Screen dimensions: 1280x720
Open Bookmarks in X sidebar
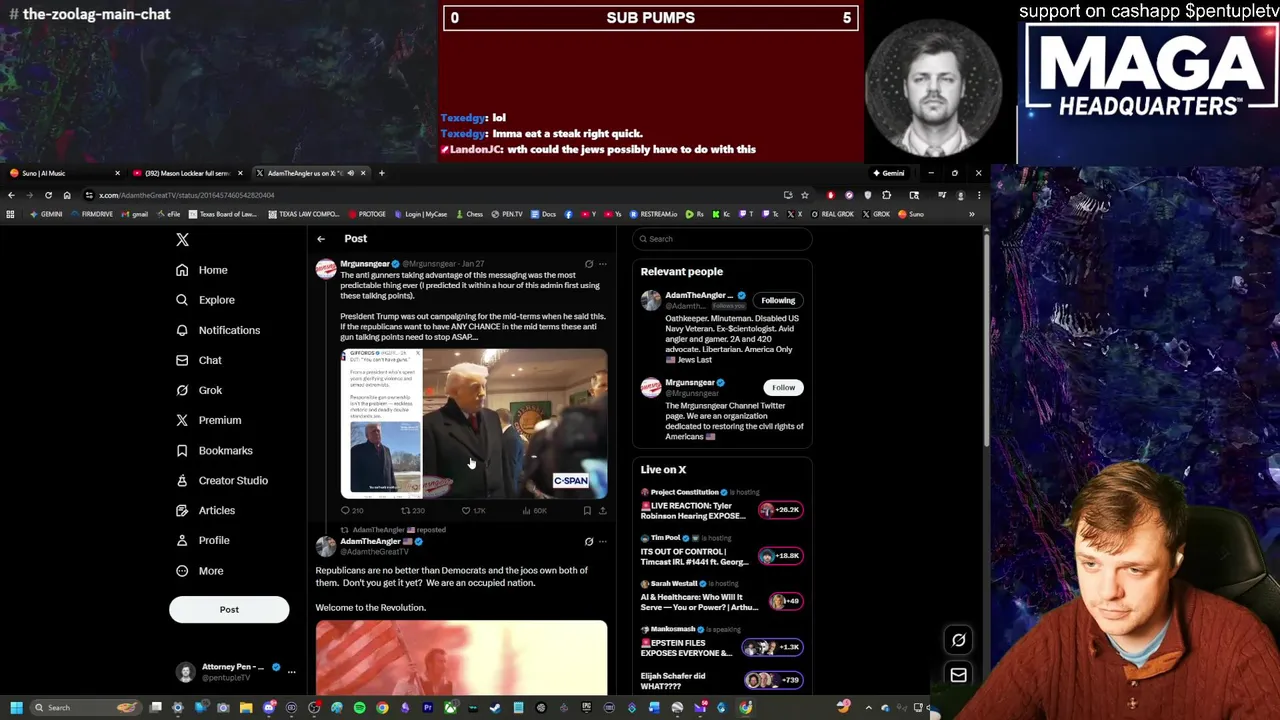click(x=213, y=450)
